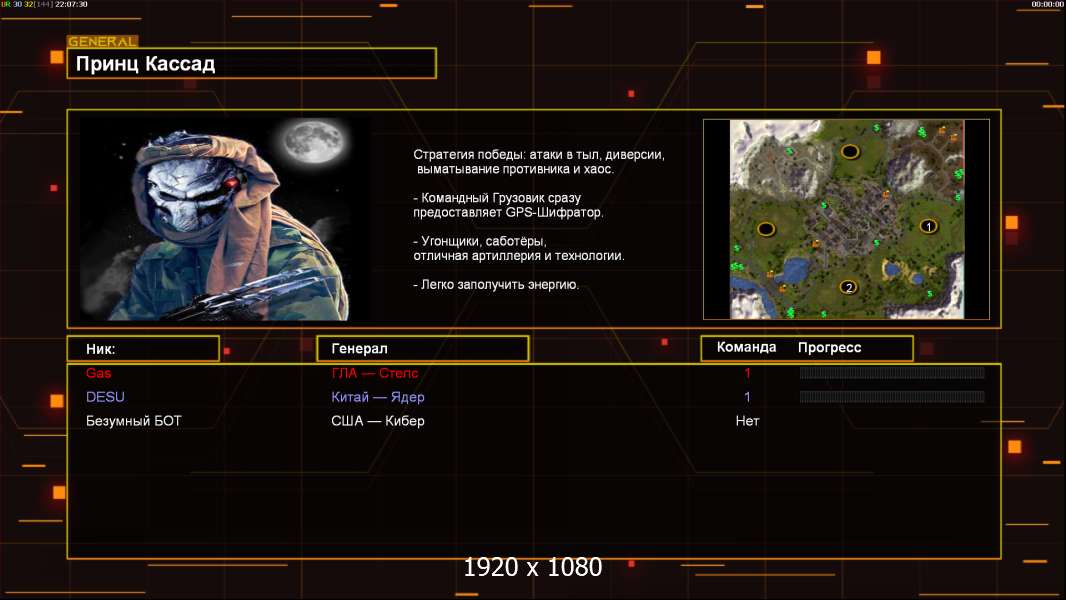Click the 22:07:30 clock readout

[71, 4]
